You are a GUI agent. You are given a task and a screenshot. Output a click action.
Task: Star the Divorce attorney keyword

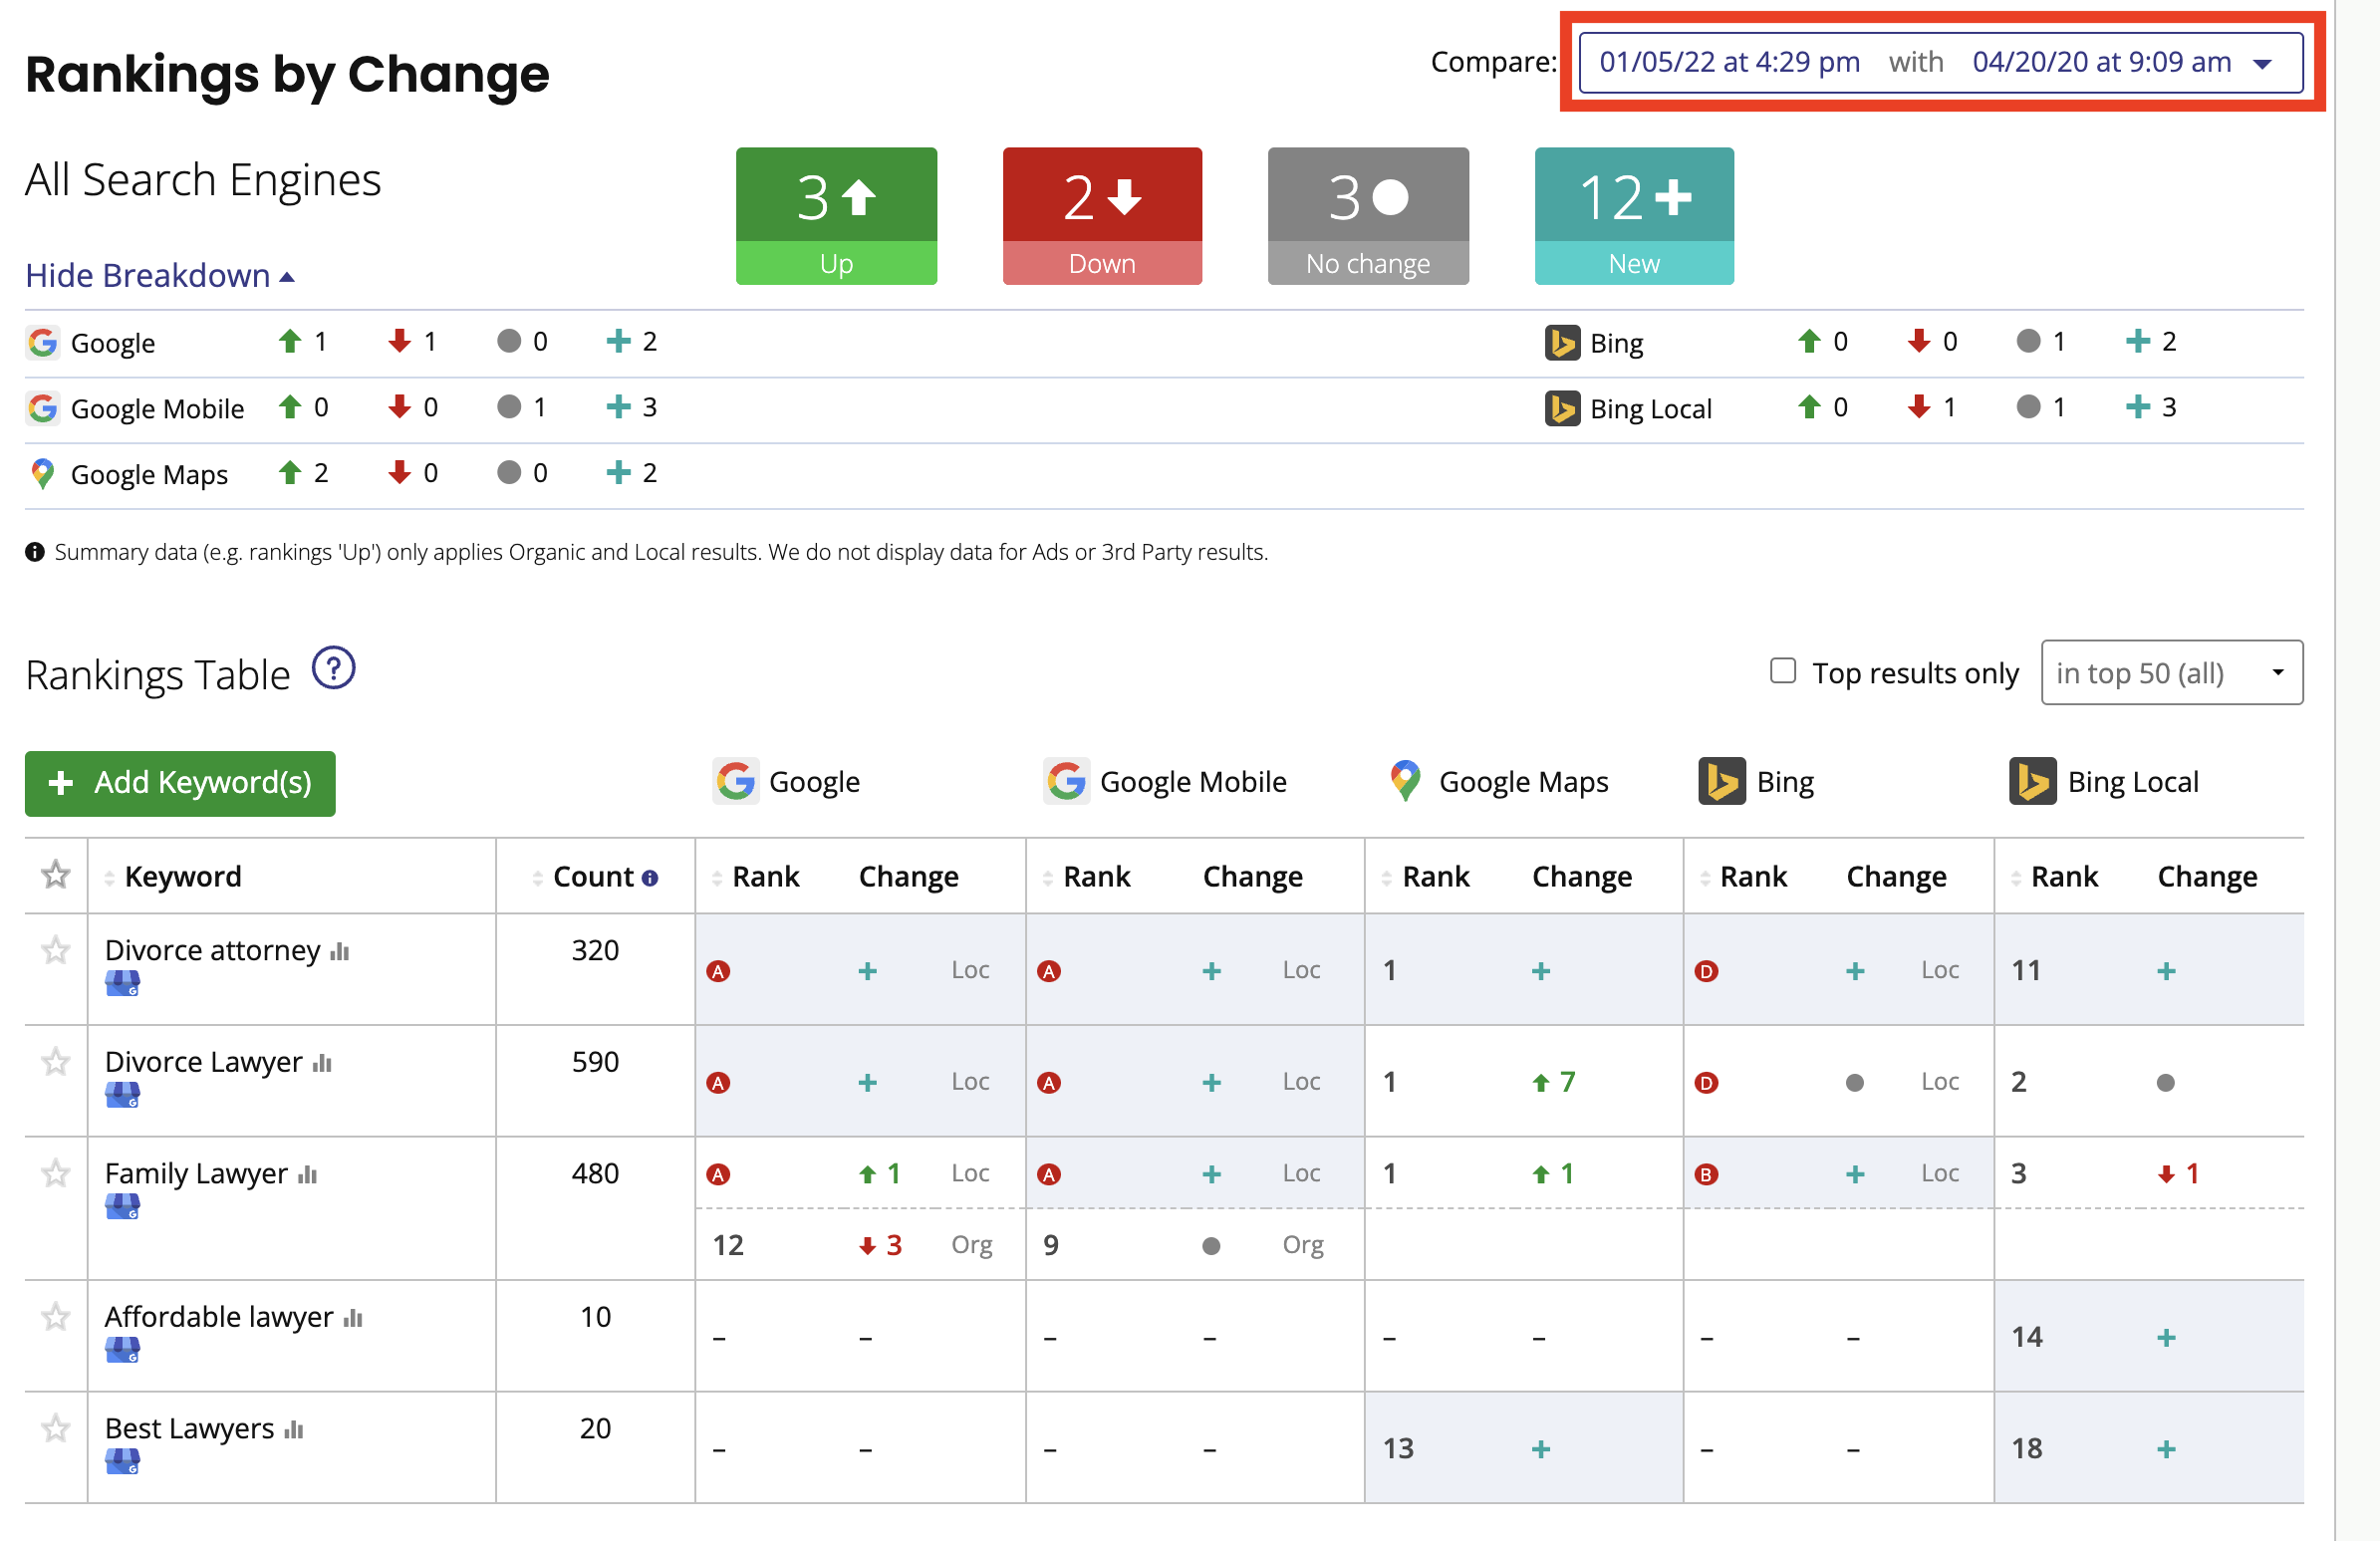pos(56,950)
